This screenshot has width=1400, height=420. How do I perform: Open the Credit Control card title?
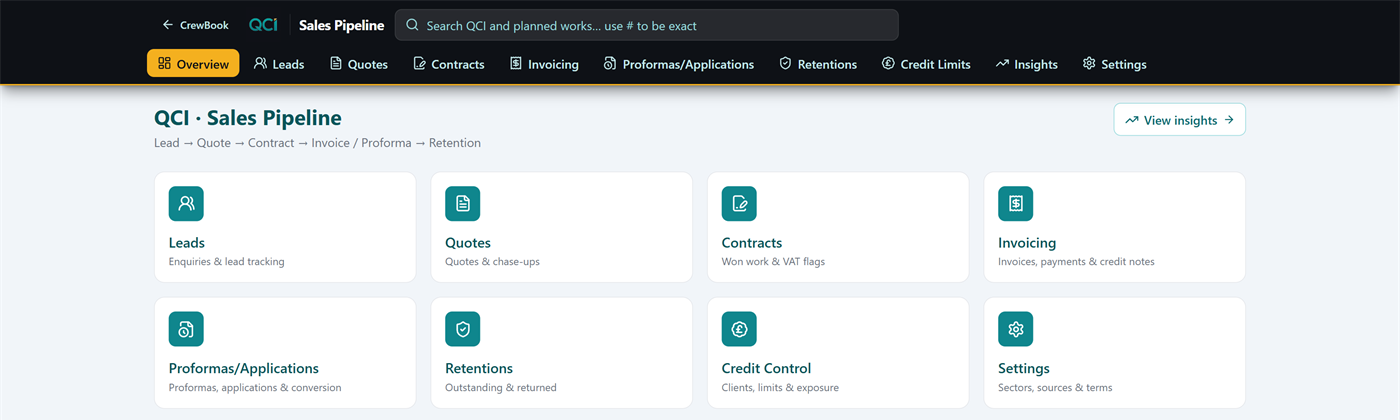coord(767,368)
